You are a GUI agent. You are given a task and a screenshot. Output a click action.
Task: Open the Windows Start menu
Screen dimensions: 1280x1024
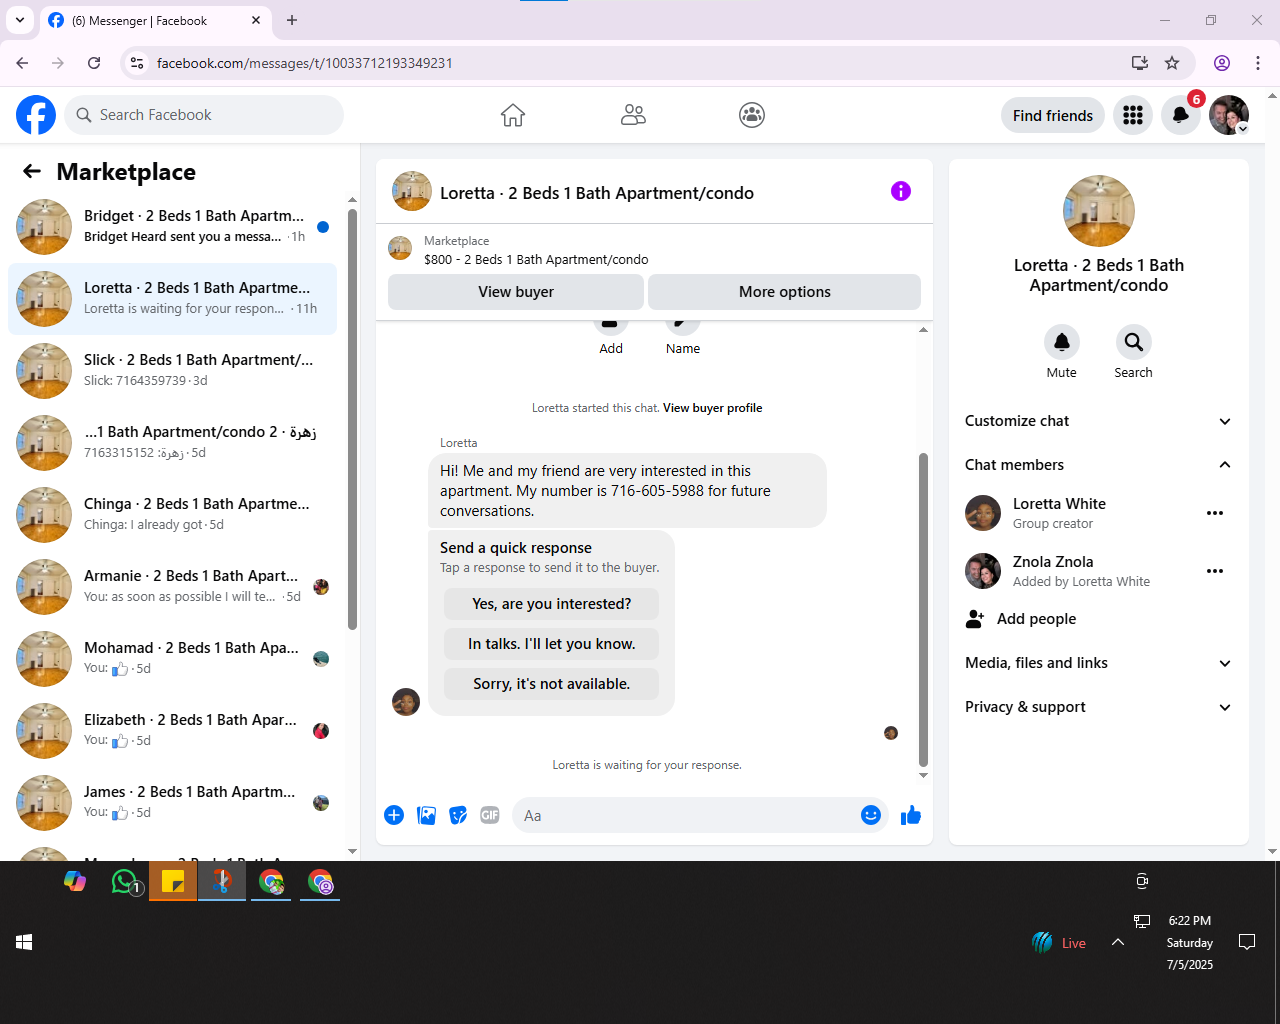pyautogui.click(x=24, y=942)
